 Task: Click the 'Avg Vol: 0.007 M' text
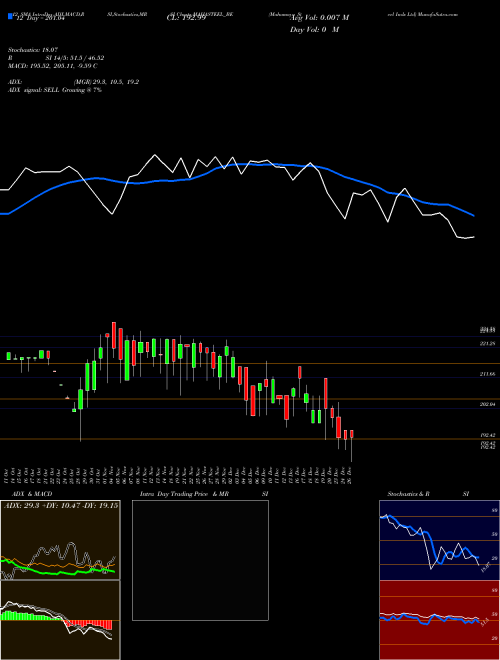319,18
